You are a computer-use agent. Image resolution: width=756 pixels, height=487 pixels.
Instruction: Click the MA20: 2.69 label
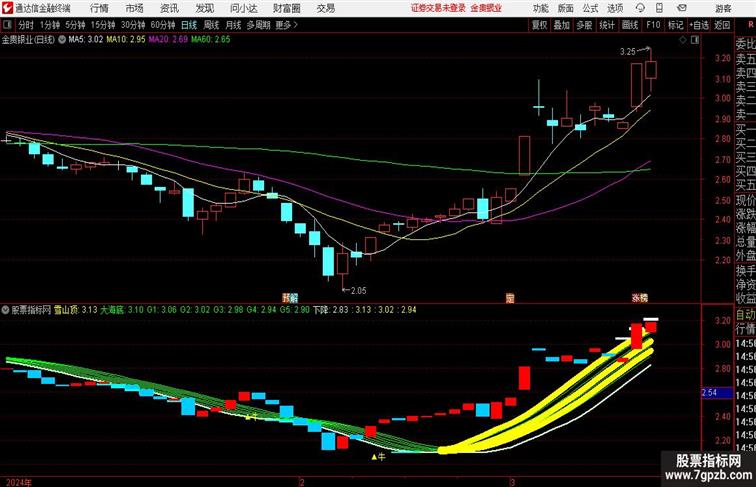pos(168,40)
